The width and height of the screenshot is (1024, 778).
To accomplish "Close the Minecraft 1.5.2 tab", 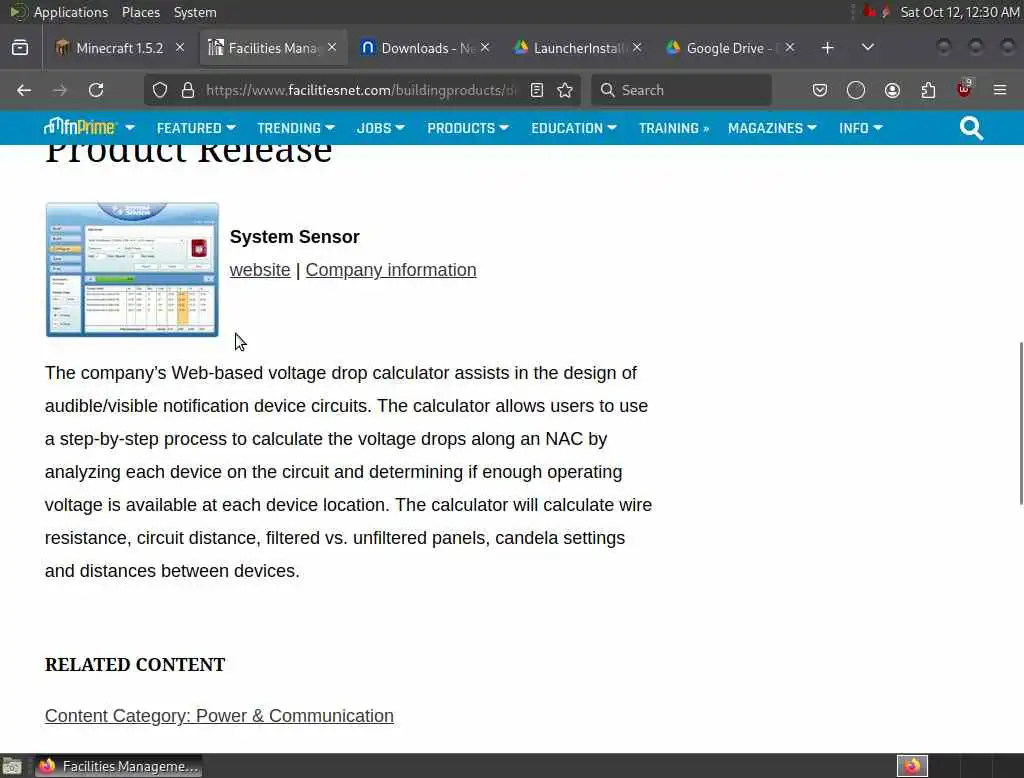I will 180,48.
